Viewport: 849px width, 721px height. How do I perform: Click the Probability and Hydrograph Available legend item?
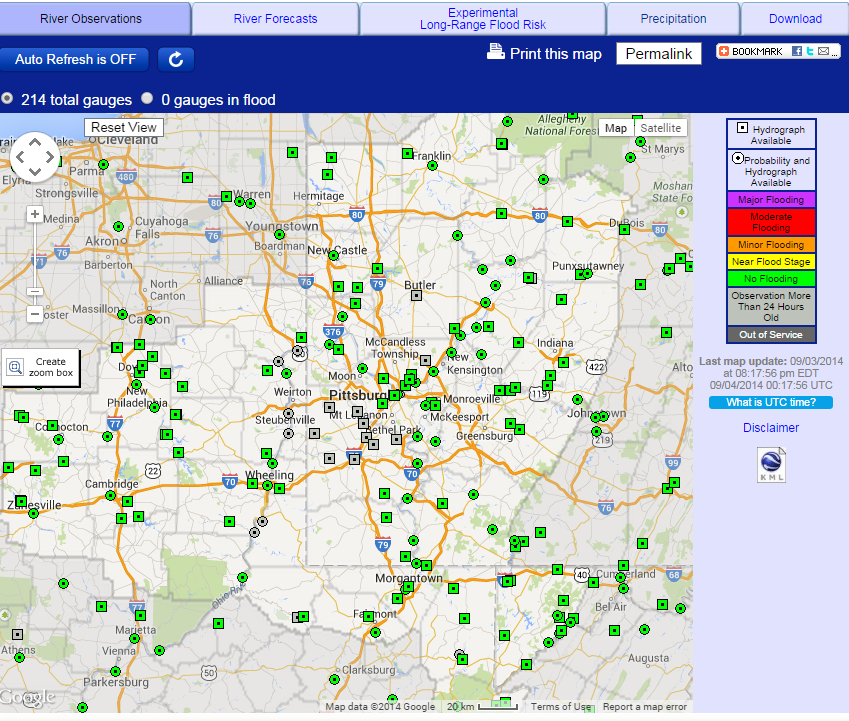coord(771,170)
